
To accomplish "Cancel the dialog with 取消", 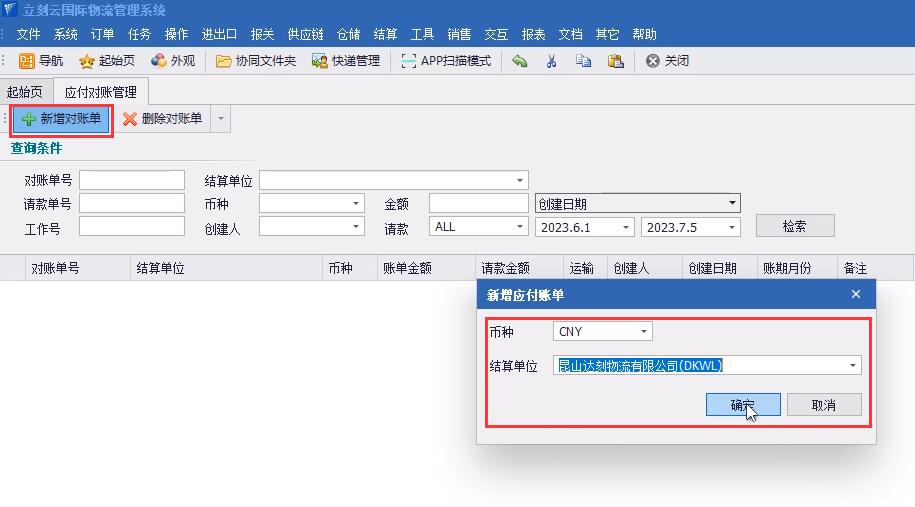I will coord(824,404).
